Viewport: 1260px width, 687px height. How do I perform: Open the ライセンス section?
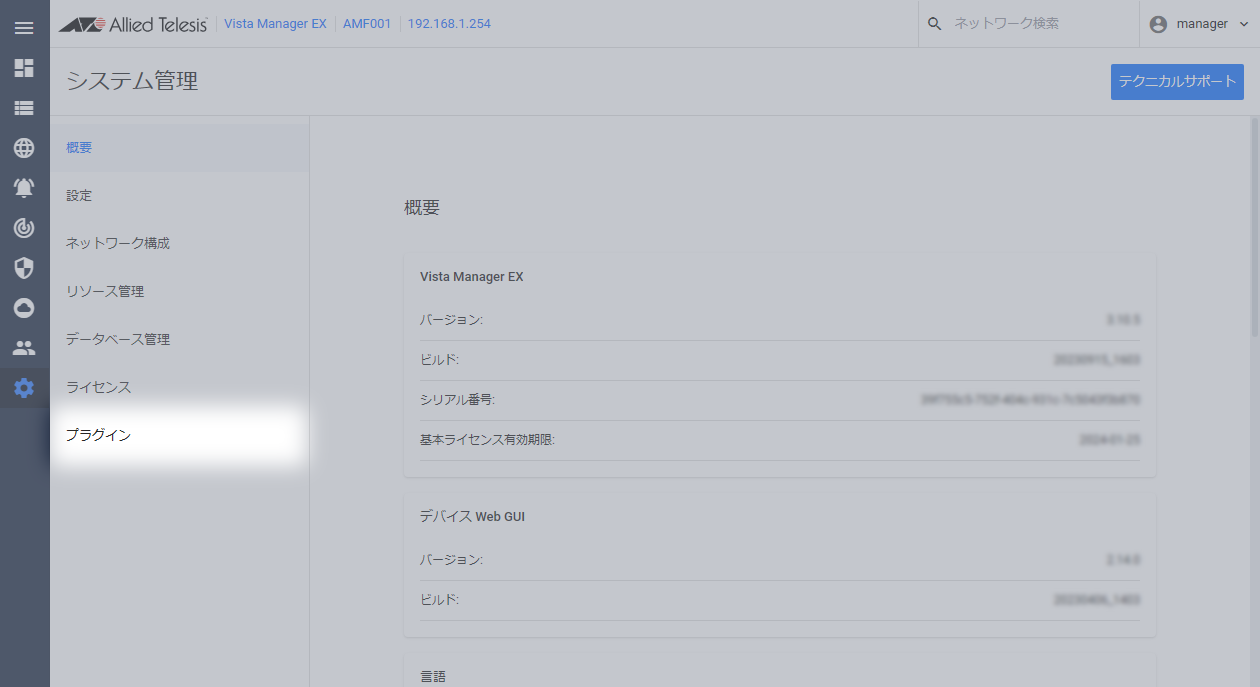180,387
